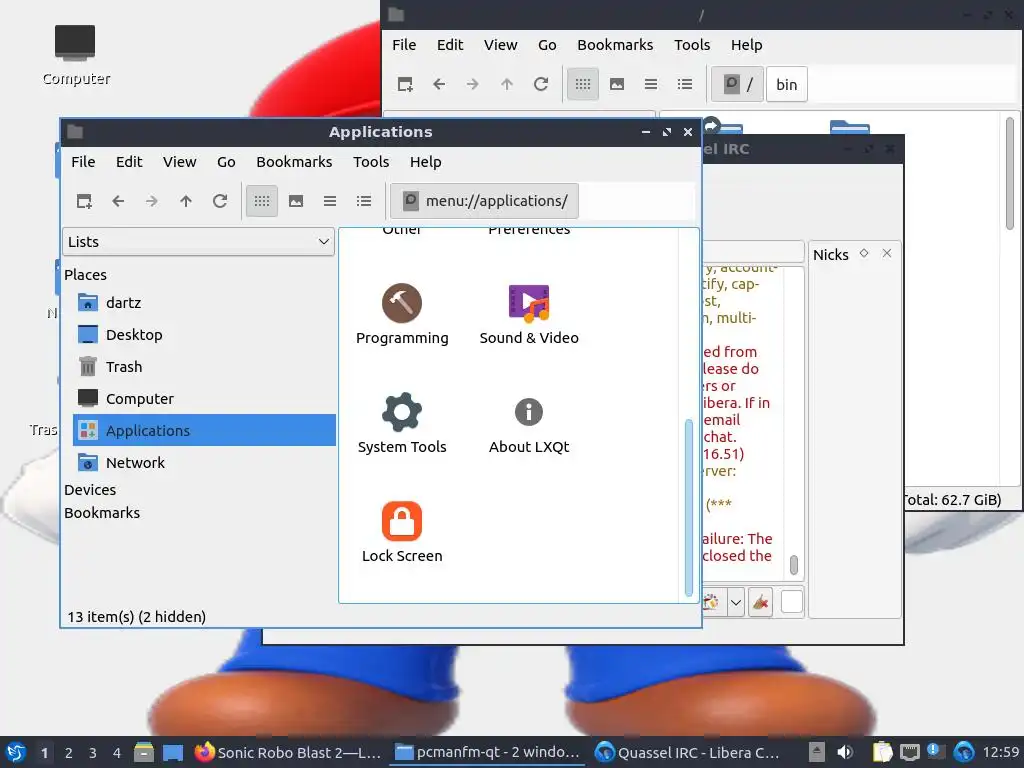Image resolution: width=1024 pixels, height=768 pixels.
Task: Open Tools menu in the root folder window
Action: [692, 45]
